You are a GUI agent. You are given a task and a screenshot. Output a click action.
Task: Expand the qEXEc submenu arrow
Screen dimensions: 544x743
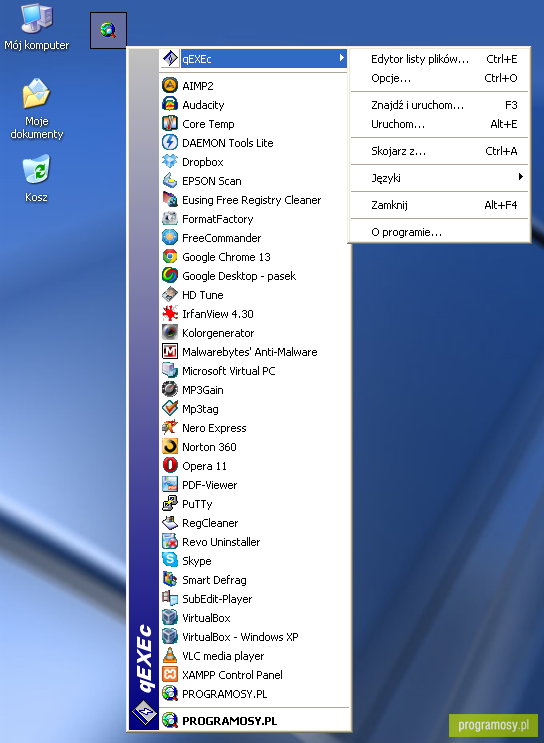[x=342, y=58]
